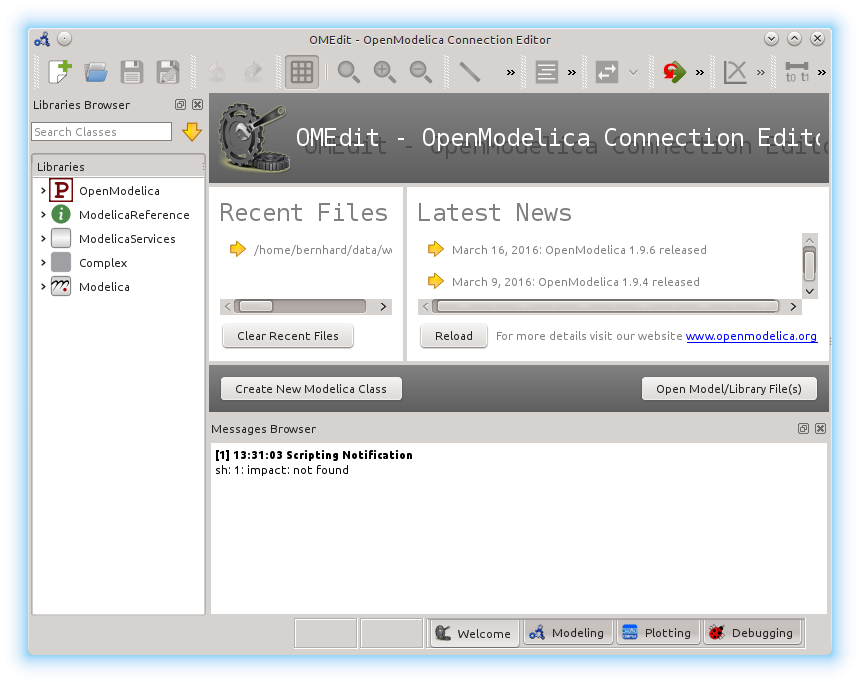Expand the Modelica library tree node
859x682 pixels.
43,287
